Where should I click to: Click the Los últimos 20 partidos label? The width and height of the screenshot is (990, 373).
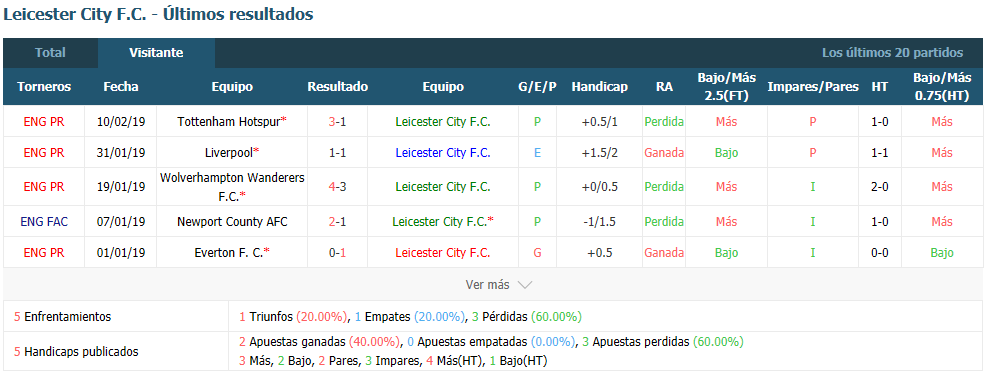[892, 53]
